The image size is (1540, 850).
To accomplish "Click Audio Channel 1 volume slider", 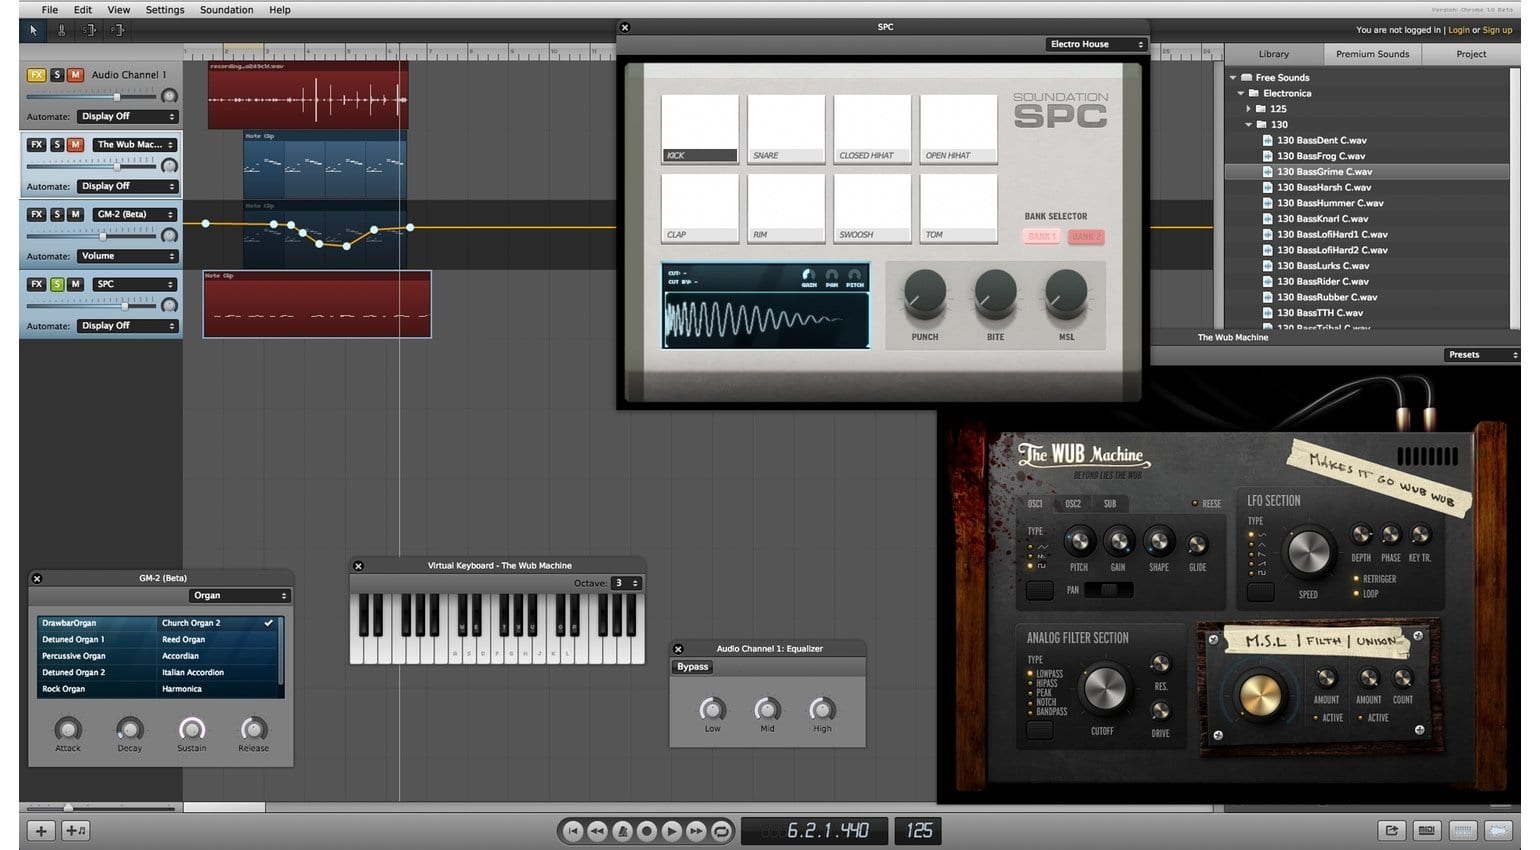I will [x=92, y=97].
